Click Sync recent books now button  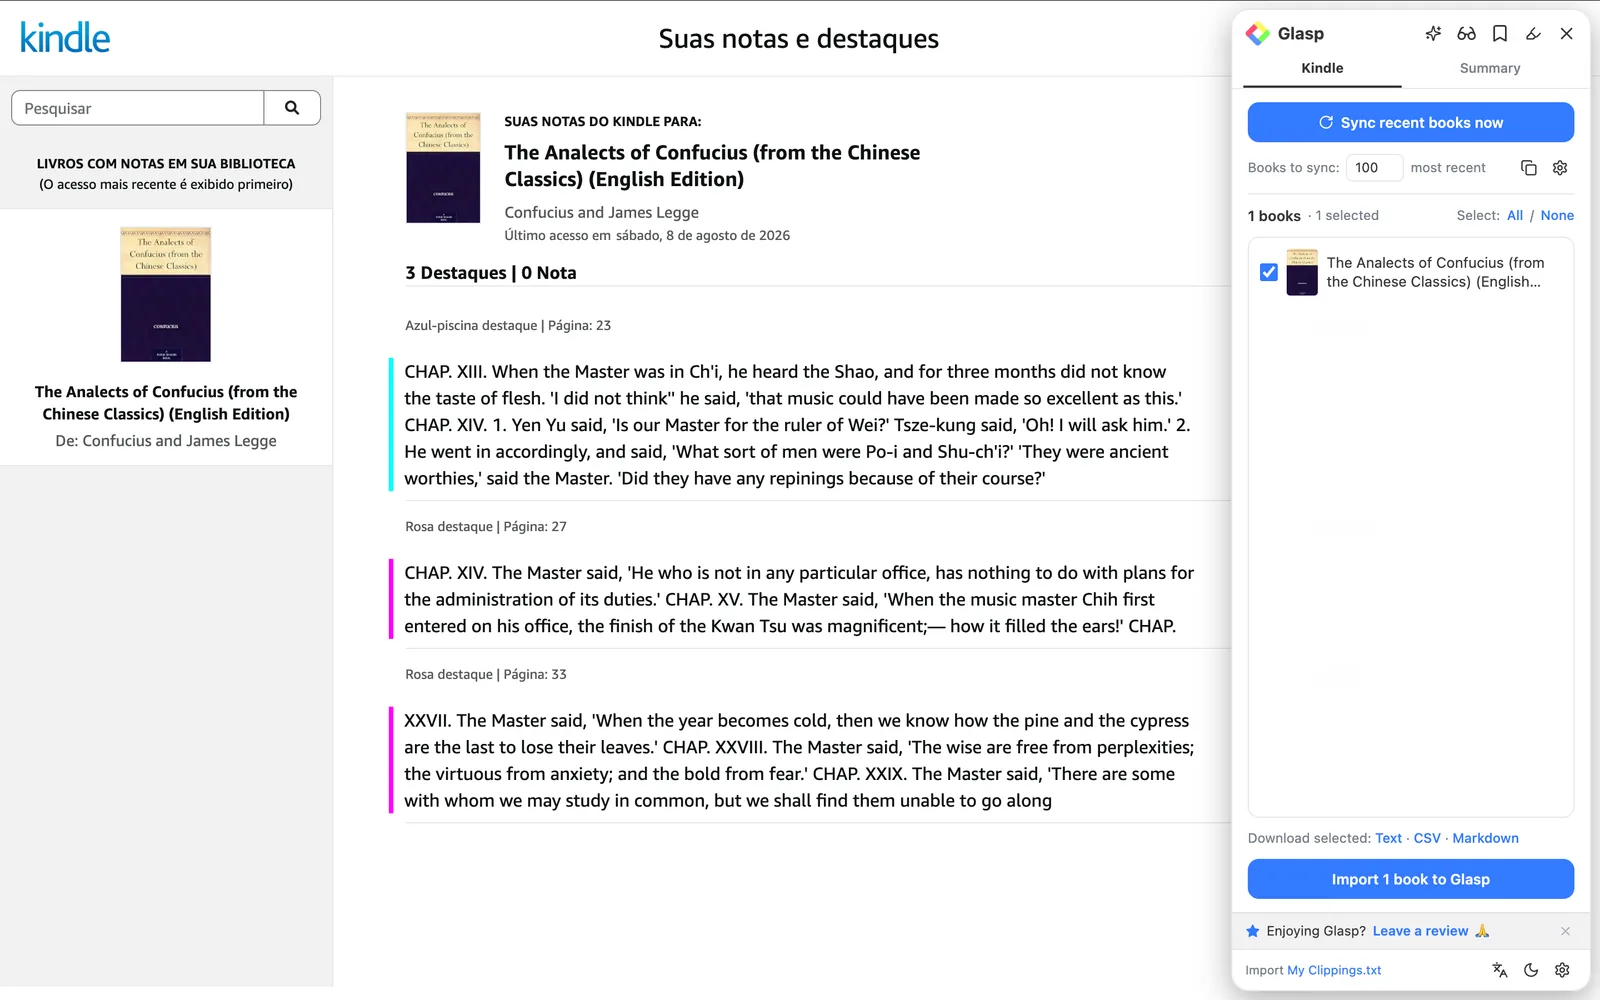1410,122
